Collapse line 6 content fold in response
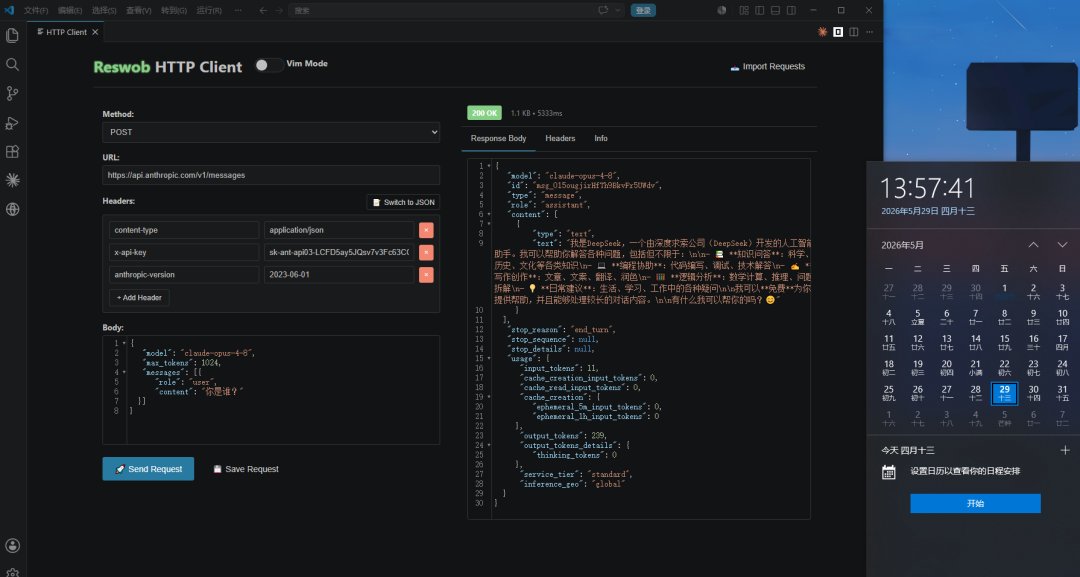Screen dimensions: 1080x577 (x=489, y=214)
